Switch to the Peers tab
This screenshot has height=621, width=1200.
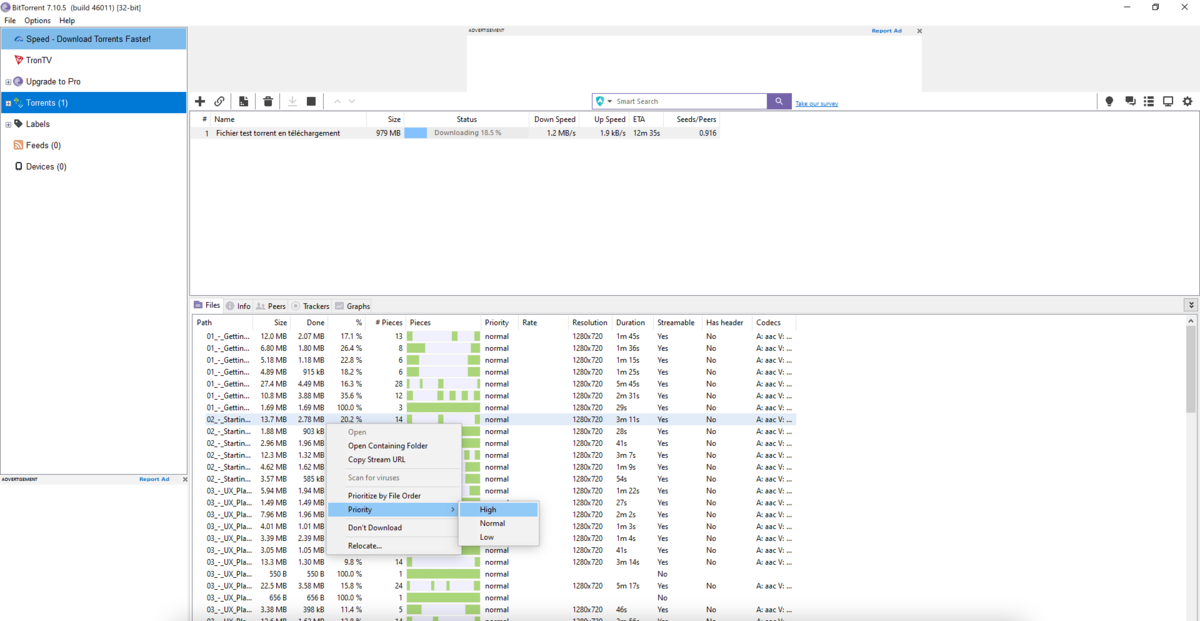(270, 306)
